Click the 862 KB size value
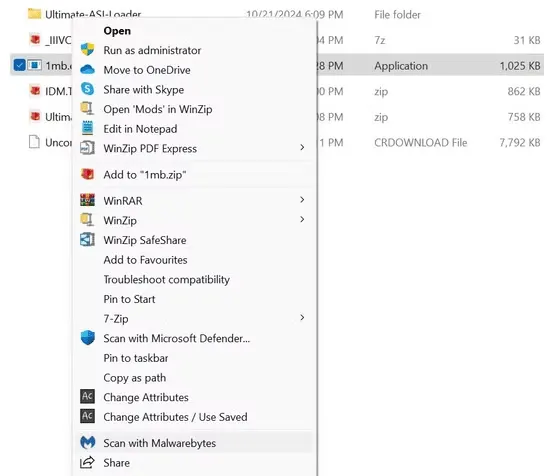The image size is (551, 476). tap(524, 91)
